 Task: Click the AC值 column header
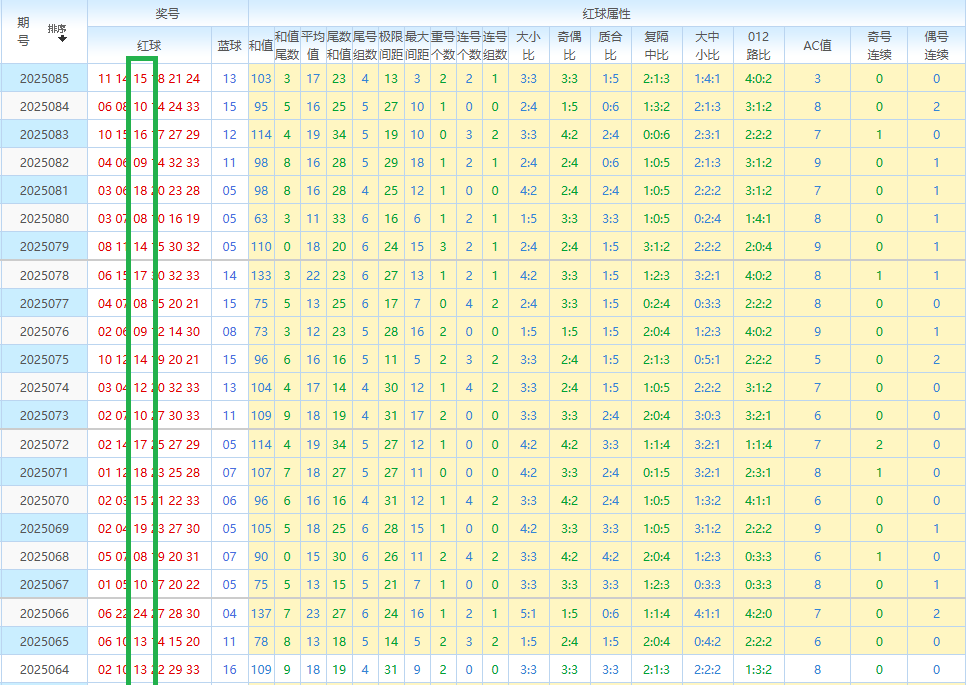(x=817, y=46)
